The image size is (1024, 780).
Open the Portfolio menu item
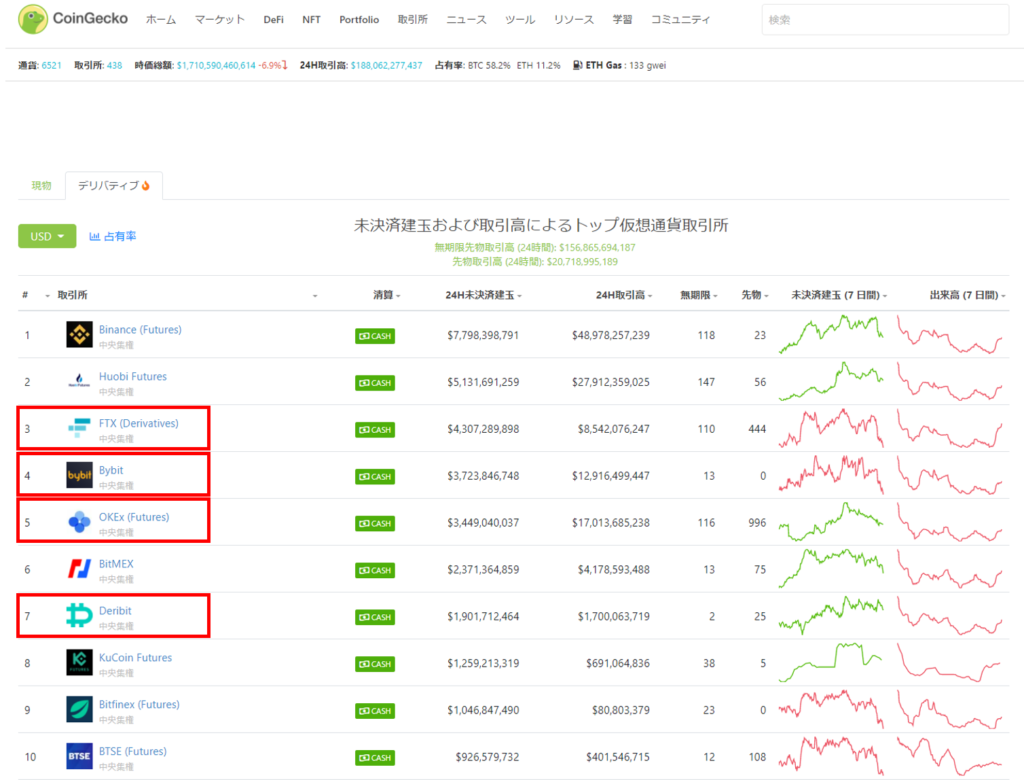pyautogui.click(x=359, y=20)
